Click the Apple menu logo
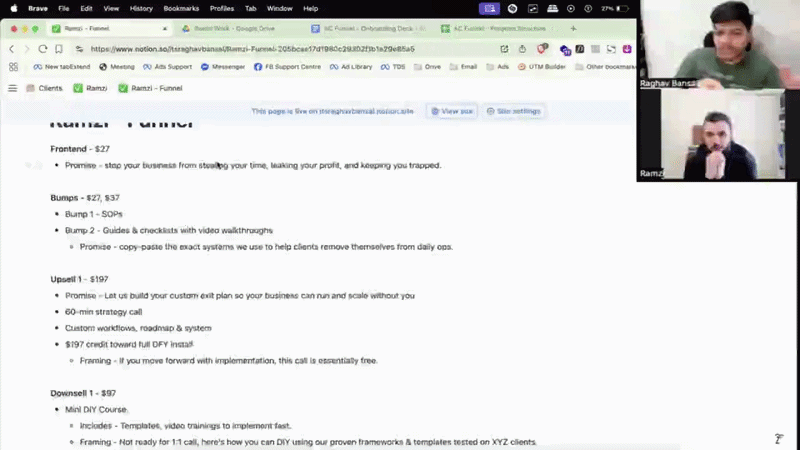 [14, 8]
